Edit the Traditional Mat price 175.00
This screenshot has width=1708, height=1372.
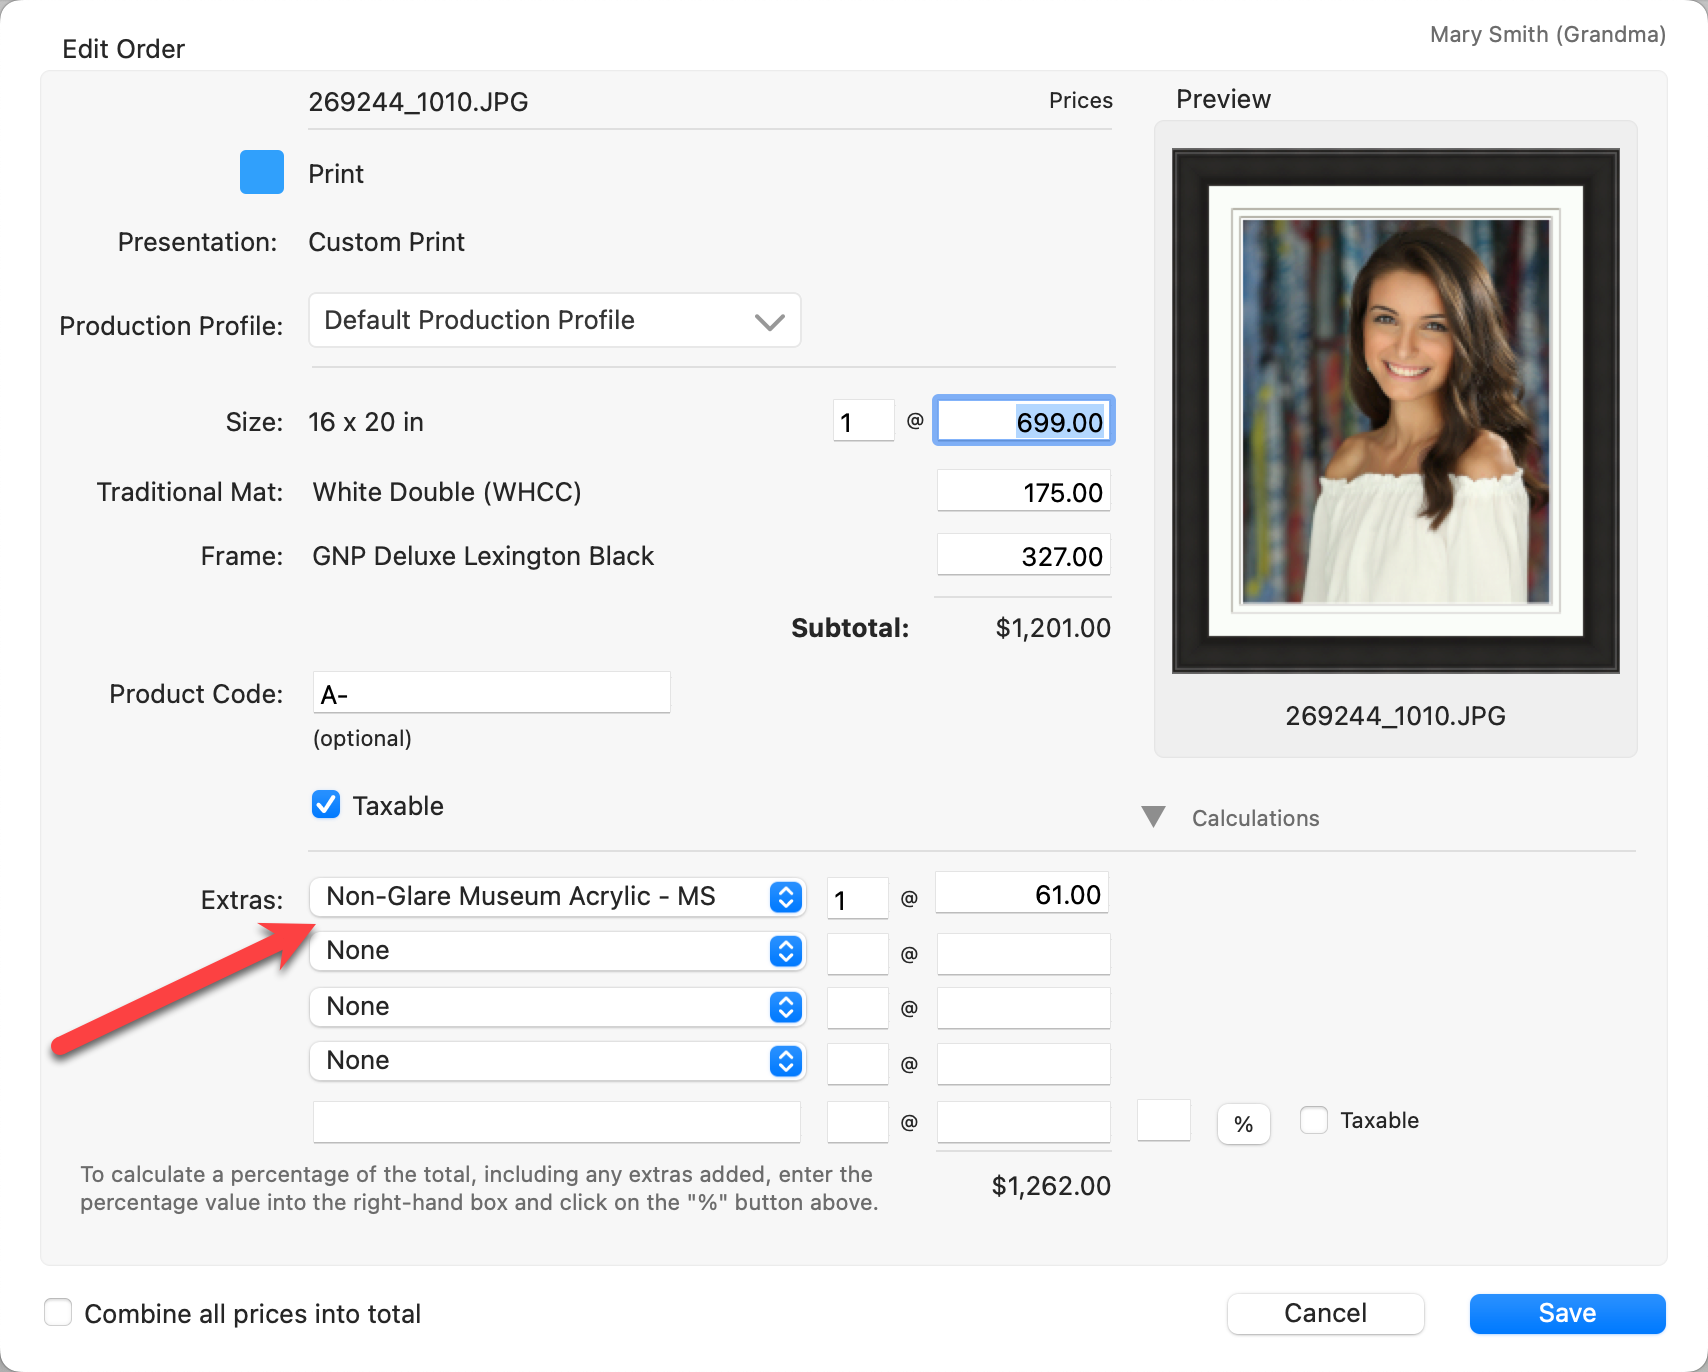(x=1023, y=492)
